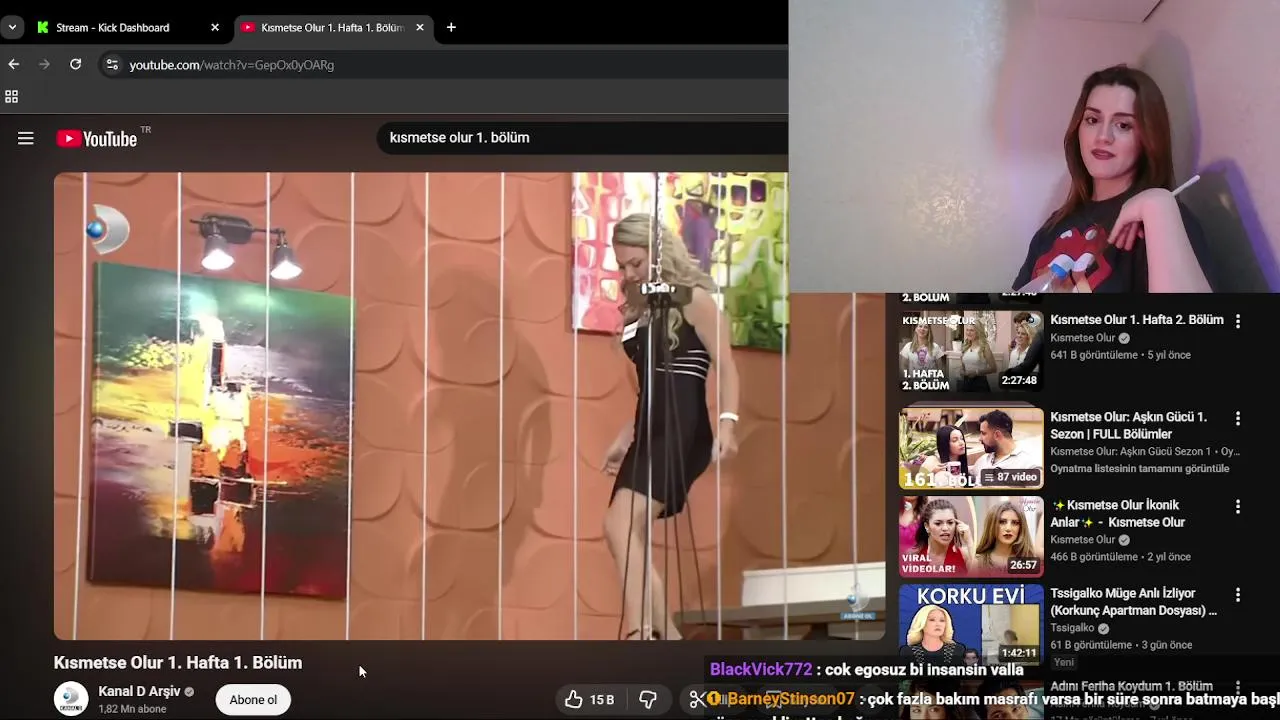Open Adını Feriha Koydum 1. Bölüm title
The height and width of the screenshot is (720, 1280).
1131,686
